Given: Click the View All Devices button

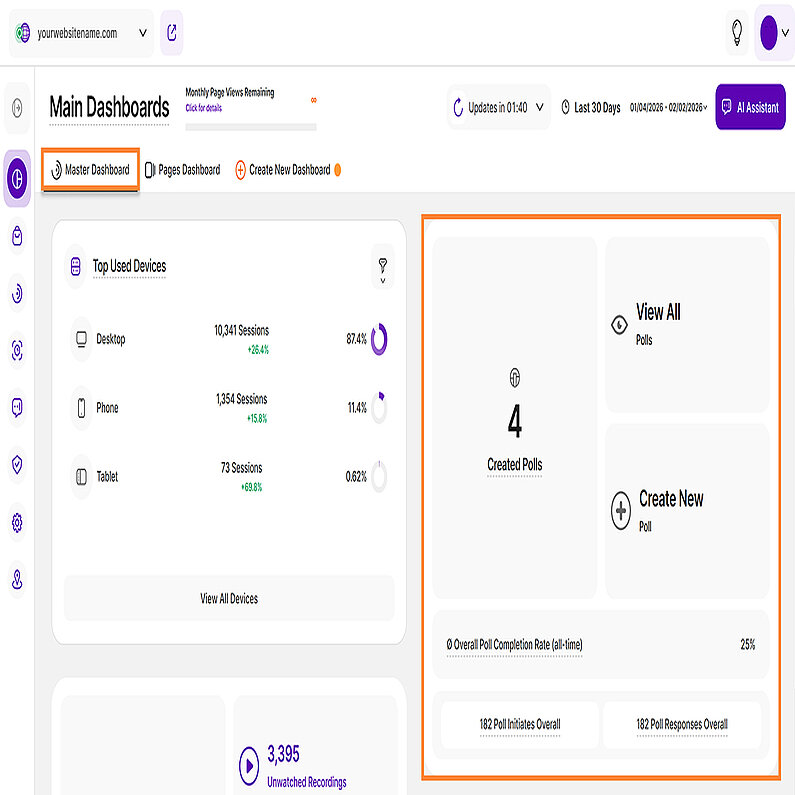Looking at the screenshot, I should 229,598.
